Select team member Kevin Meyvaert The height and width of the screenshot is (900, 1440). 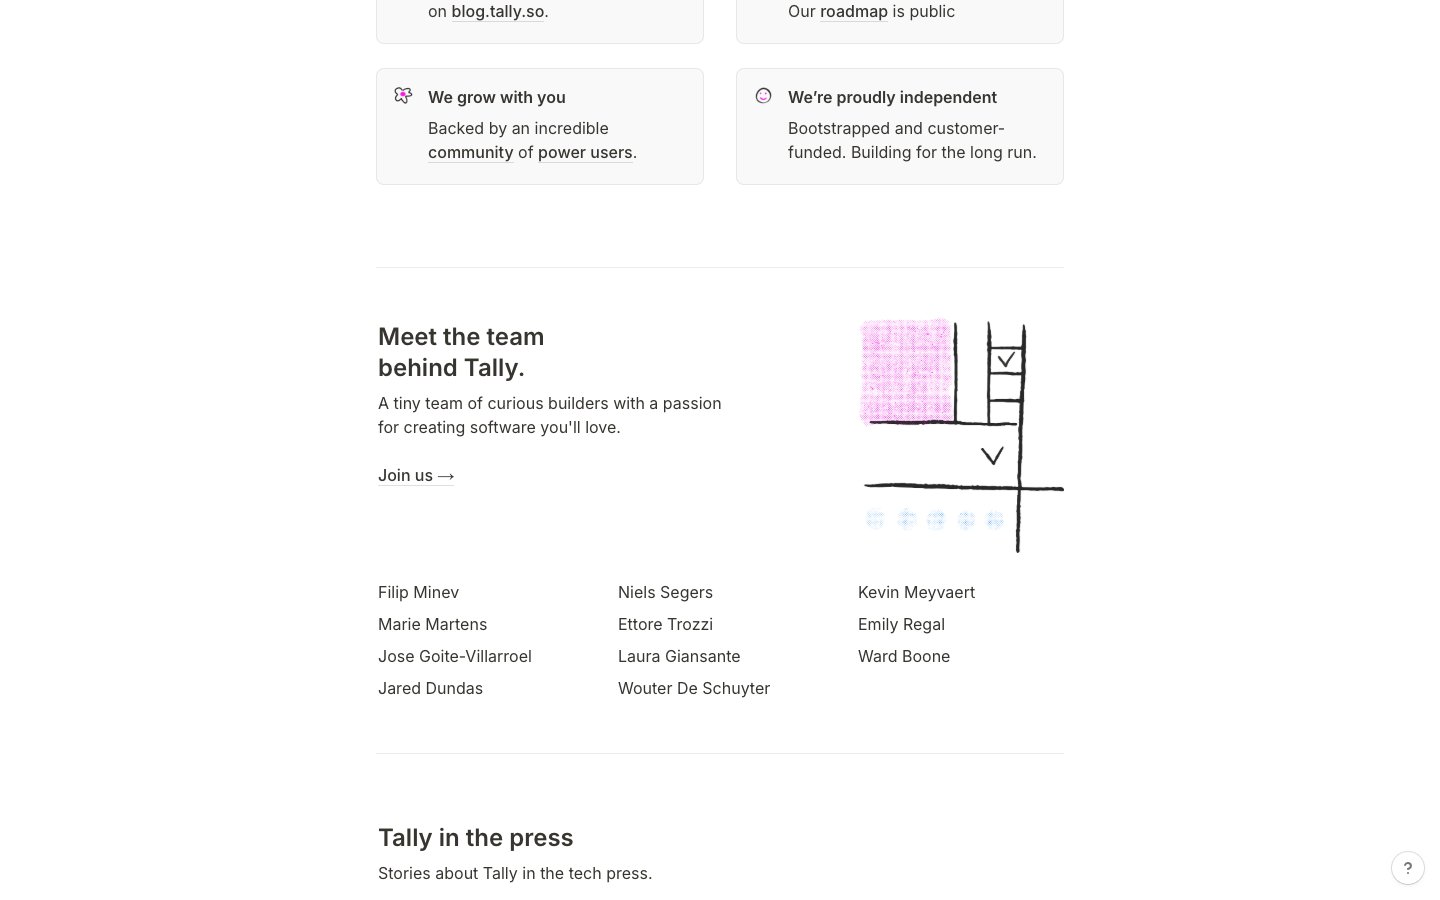(916, 592)
